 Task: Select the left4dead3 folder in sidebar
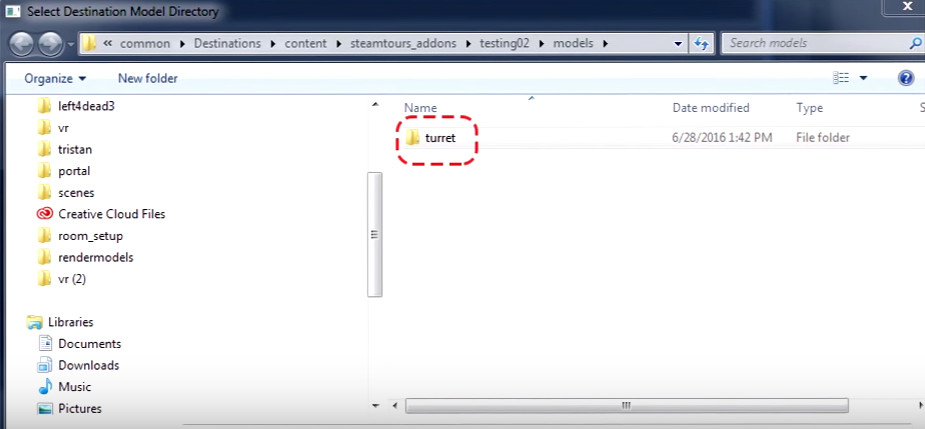87,105
